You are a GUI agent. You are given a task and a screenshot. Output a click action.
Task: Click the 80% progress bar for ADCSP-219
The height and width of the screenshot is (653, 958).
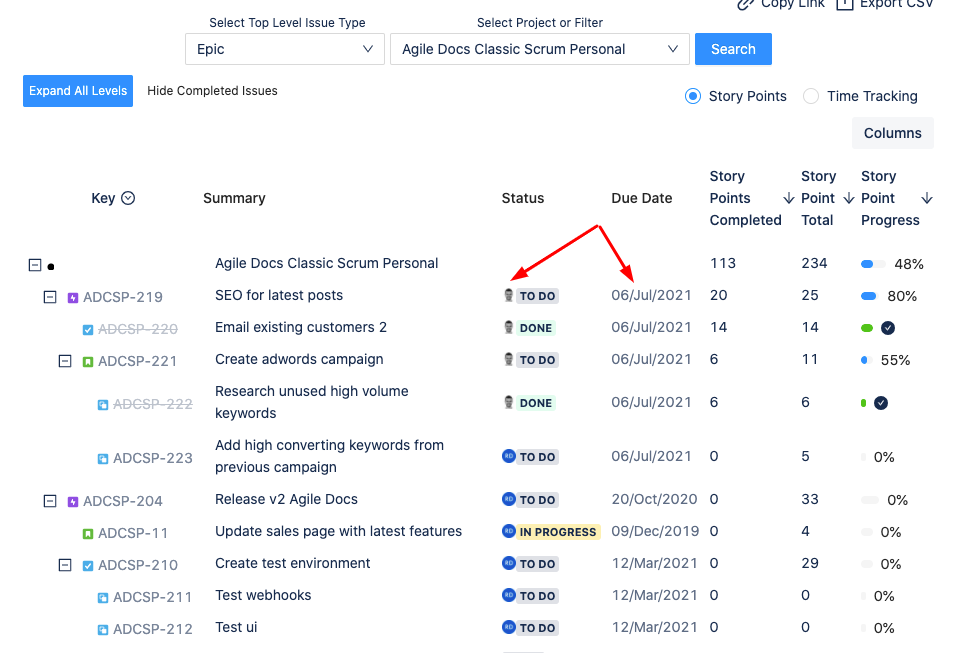(869, 296)
